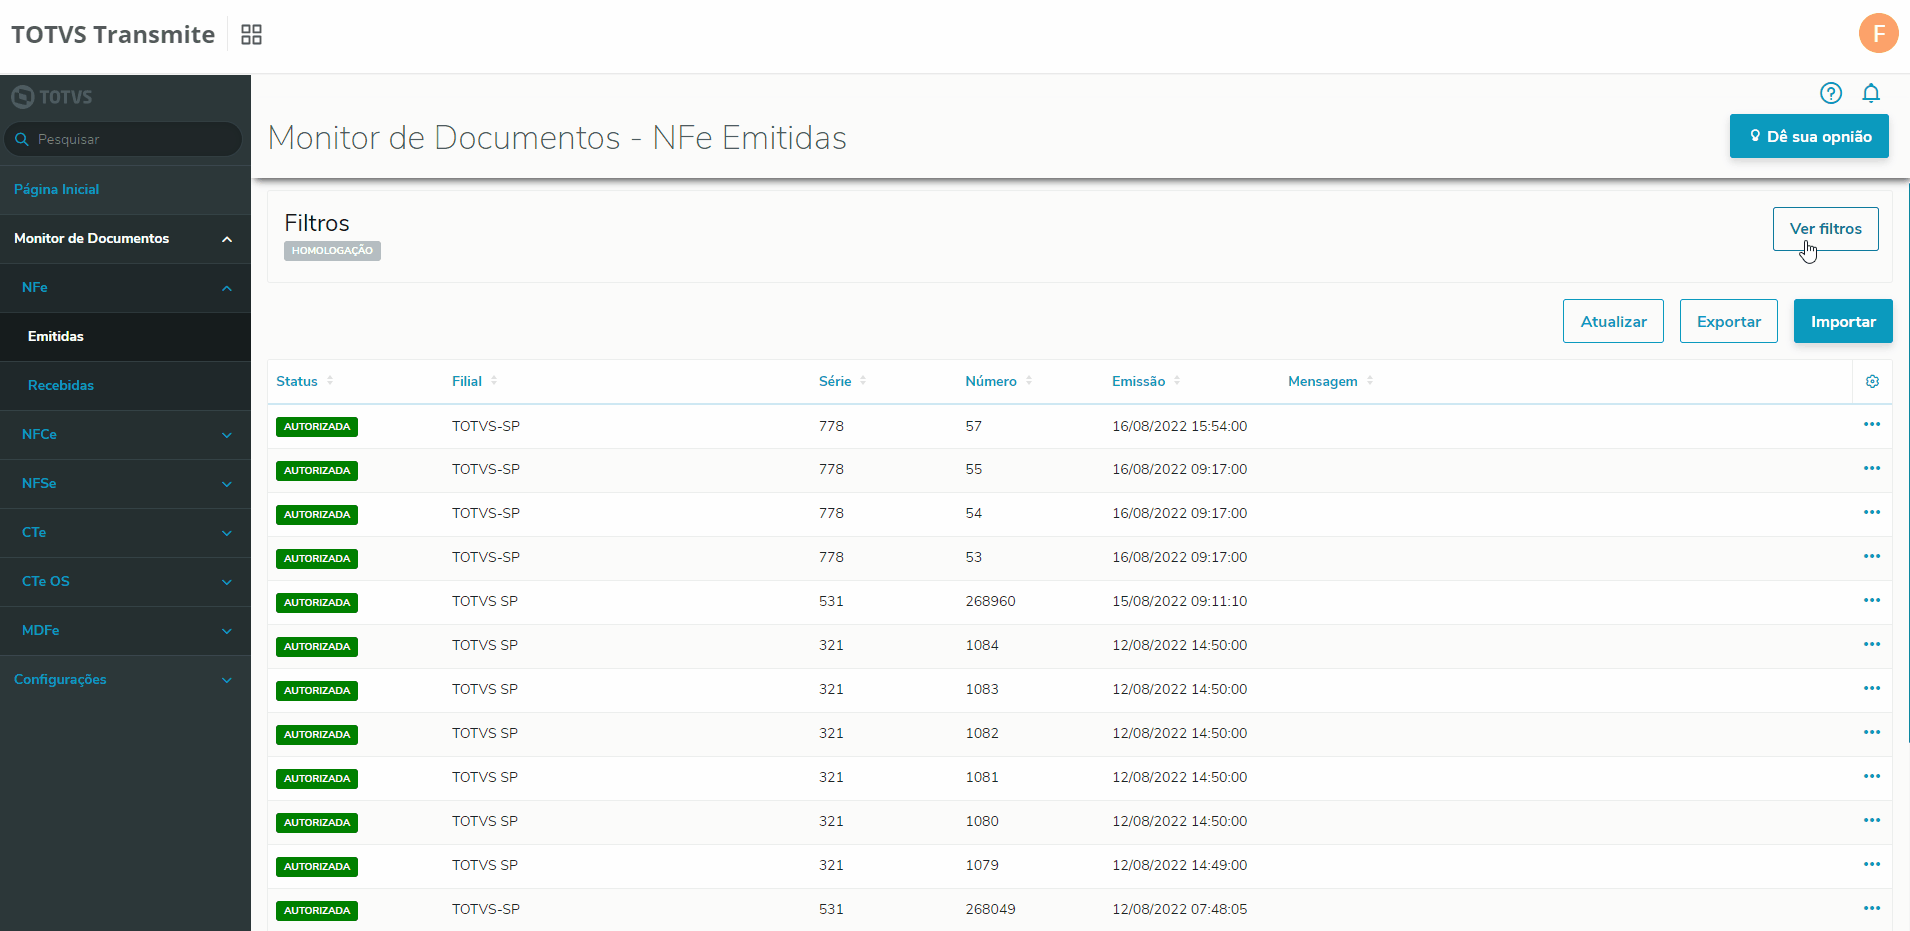
Task: Open actions menu for document number 268049
Action: click(1871, 909)
